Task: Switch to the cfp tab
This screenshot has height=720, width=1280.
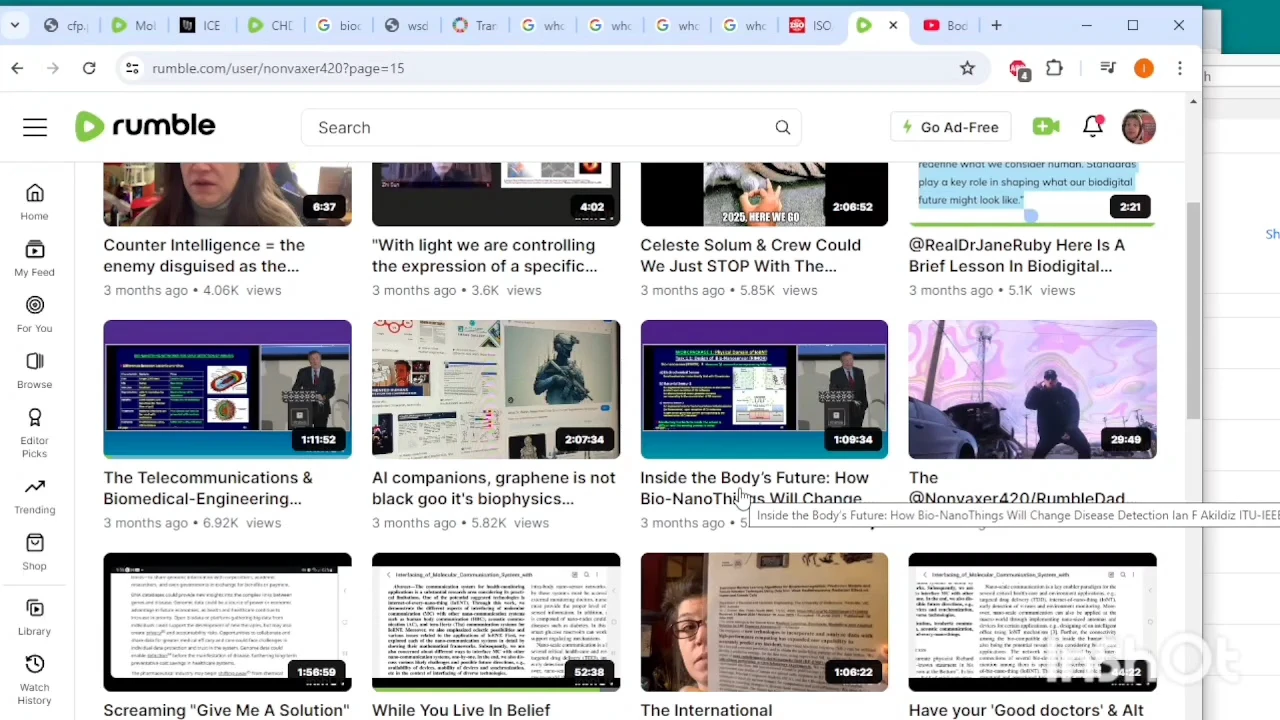Action: (x=65, y=25)
